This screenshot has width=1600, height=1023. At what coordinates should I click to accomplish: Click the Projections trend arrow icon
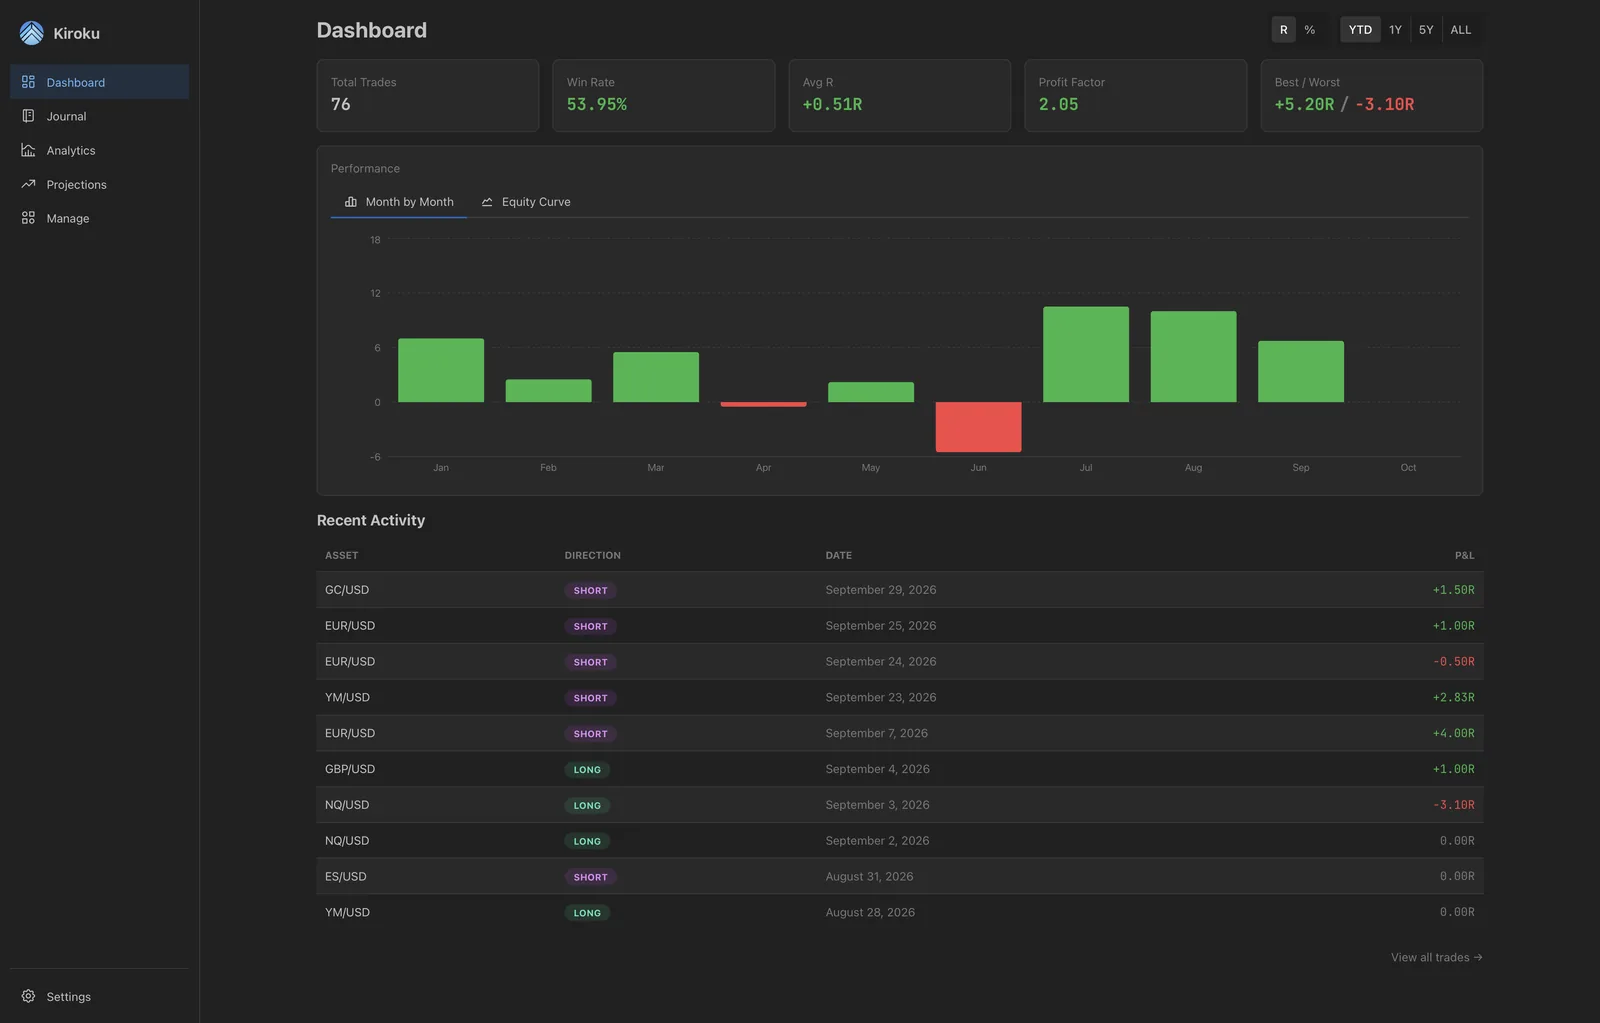tap(28, 184)
